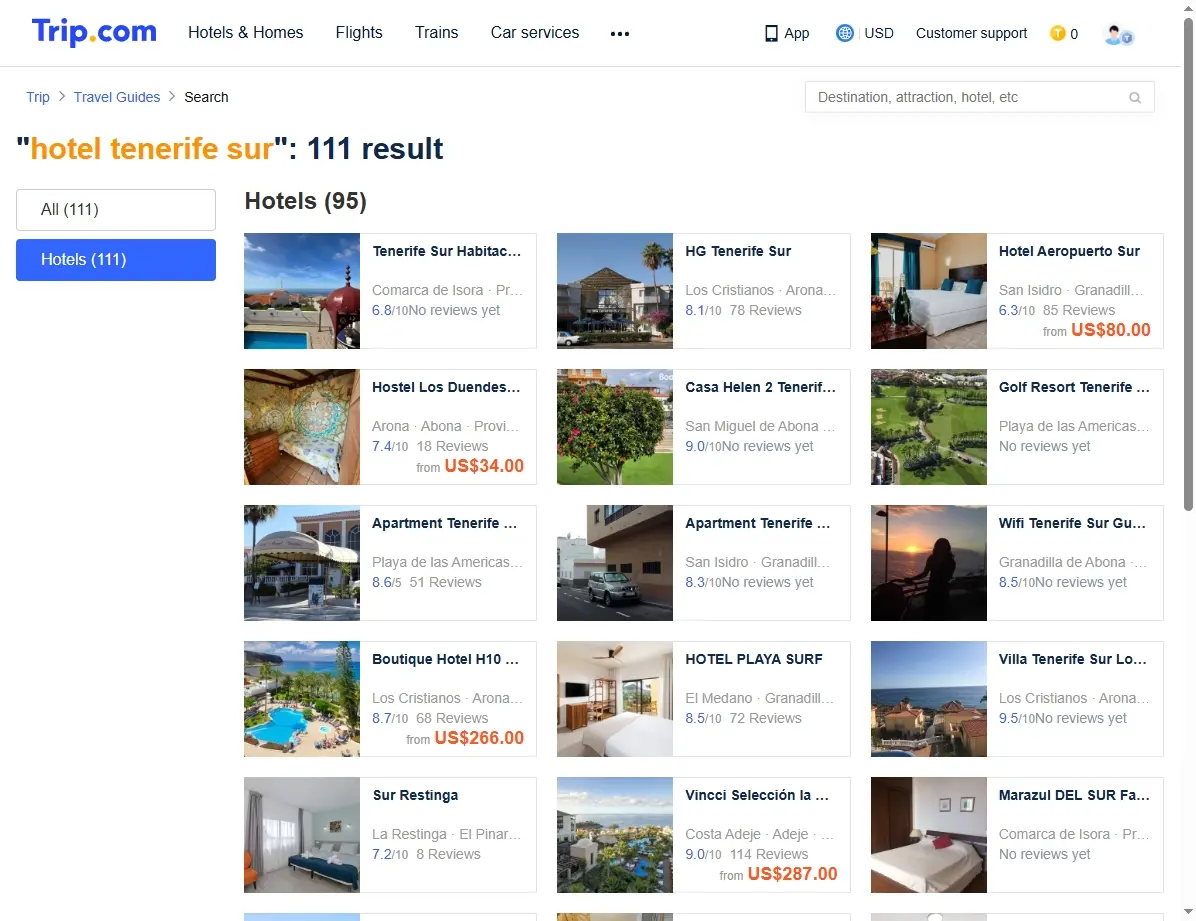This screenshot has width=1196, height=921.
Task: Click the US$34.00 price
Action: click(484, 465)
